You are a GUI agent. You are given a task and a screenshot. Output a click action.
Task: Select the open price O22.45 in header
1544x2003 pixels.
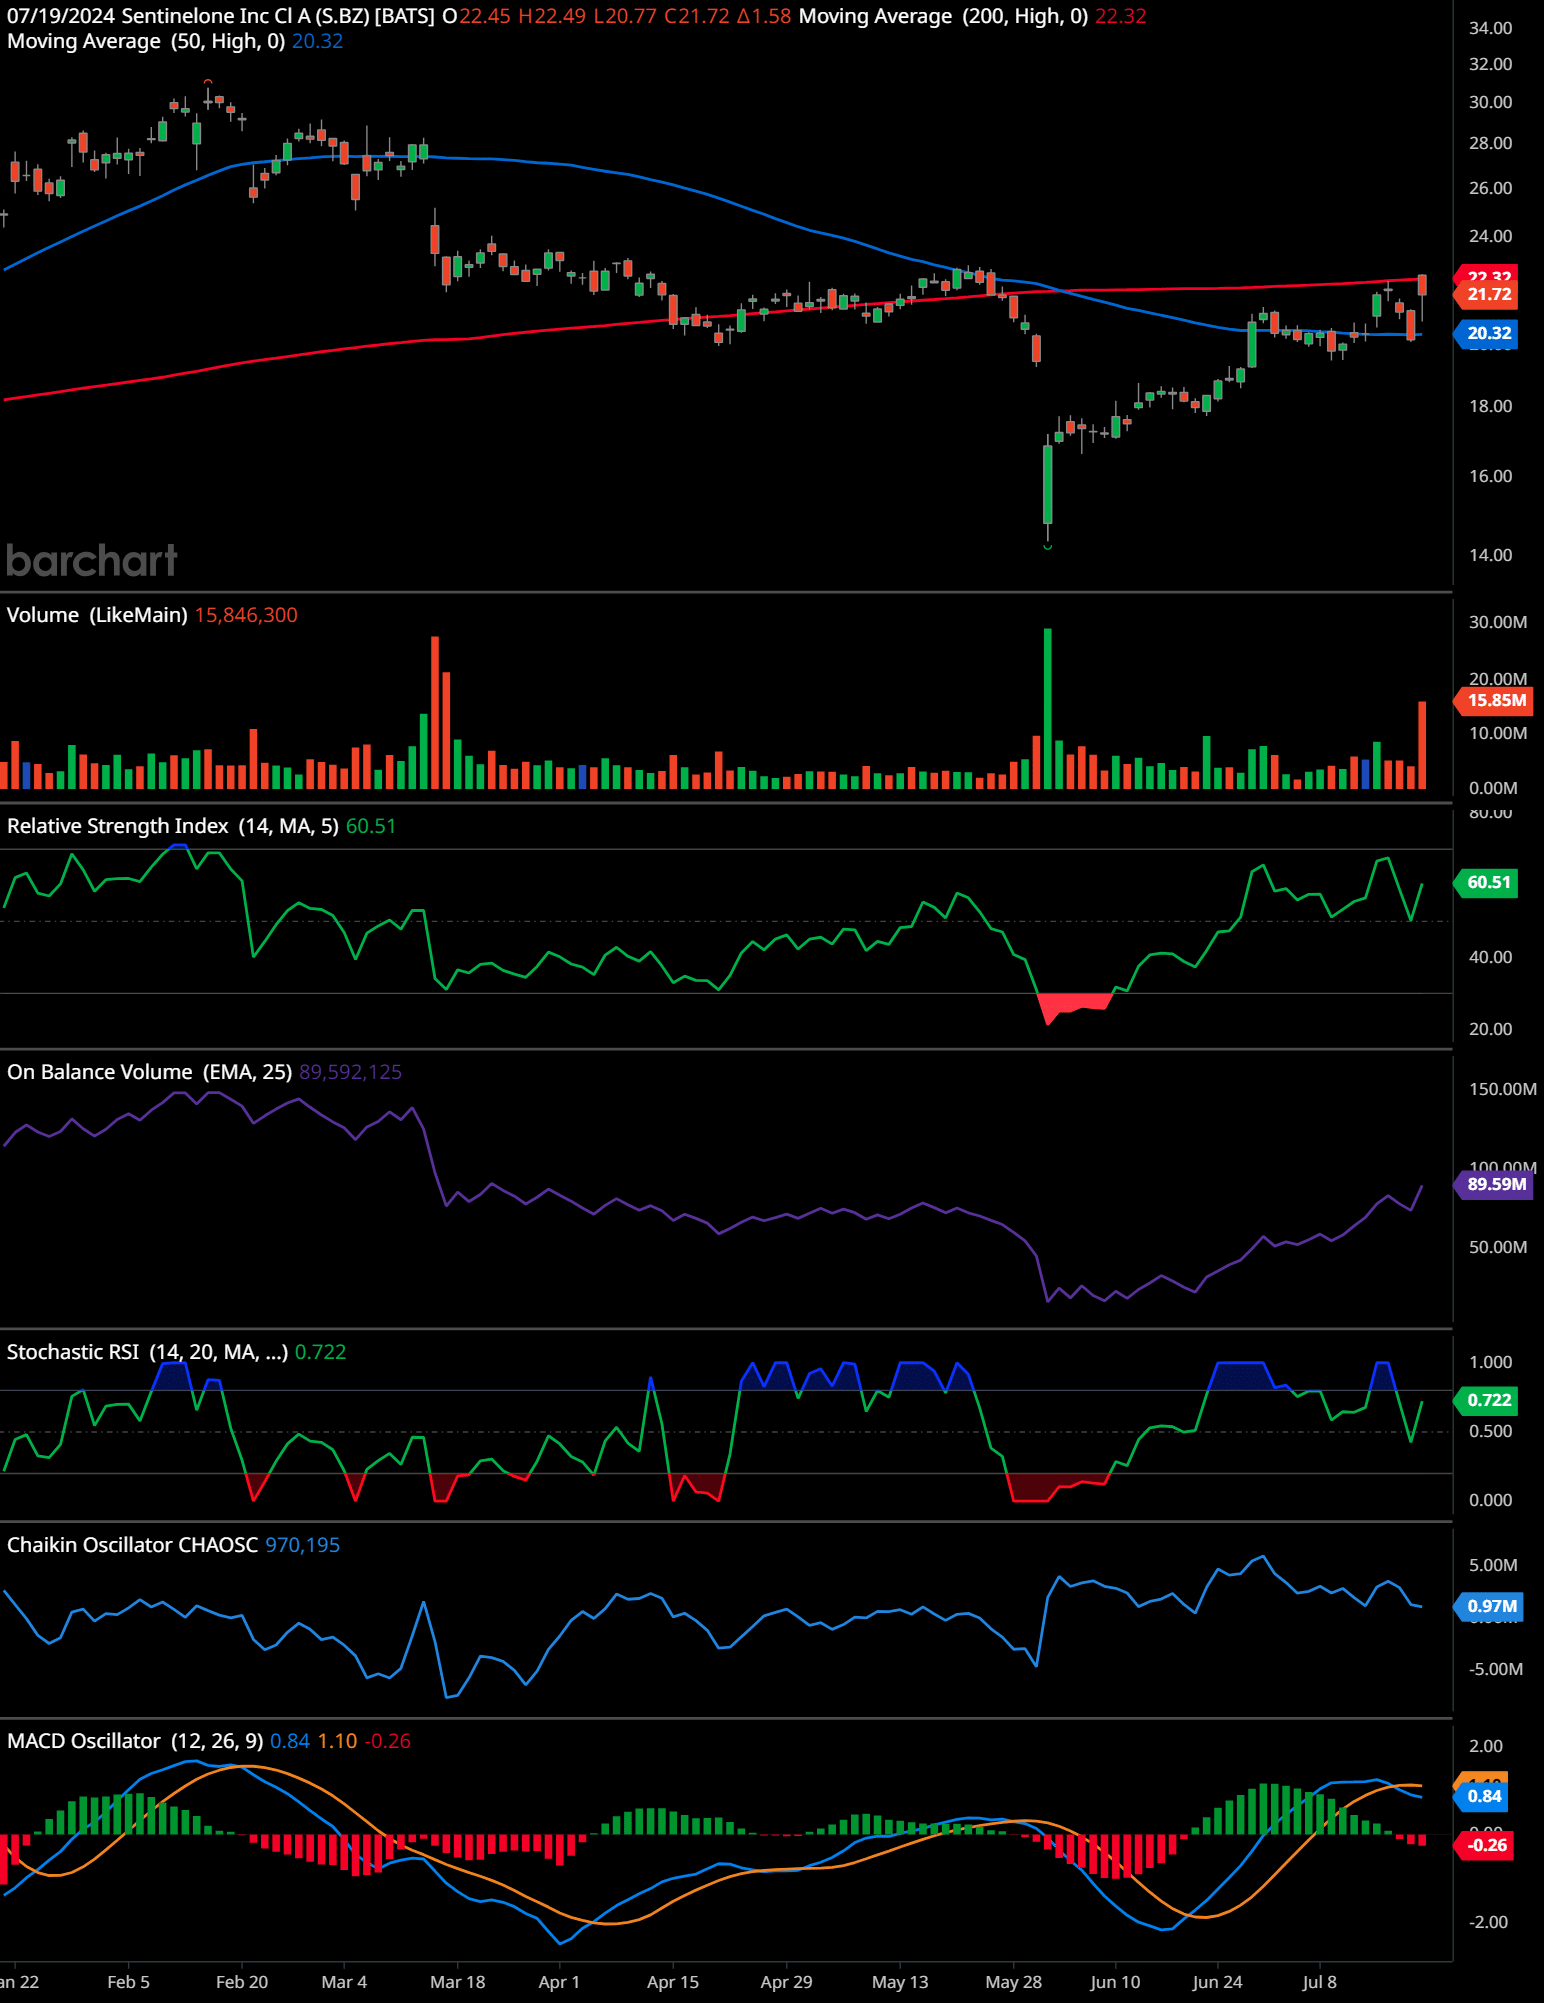476,16
